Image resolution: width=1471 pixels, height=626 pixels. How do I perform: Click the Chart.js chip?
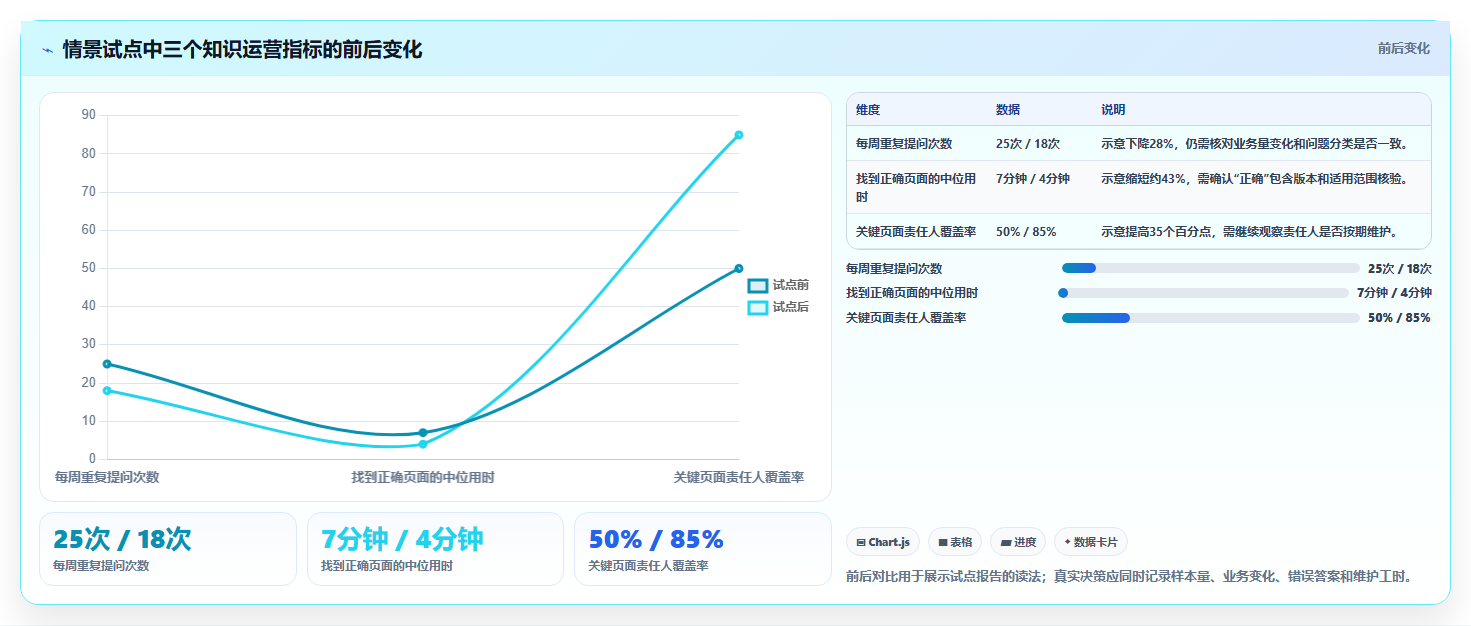(883, 542)
